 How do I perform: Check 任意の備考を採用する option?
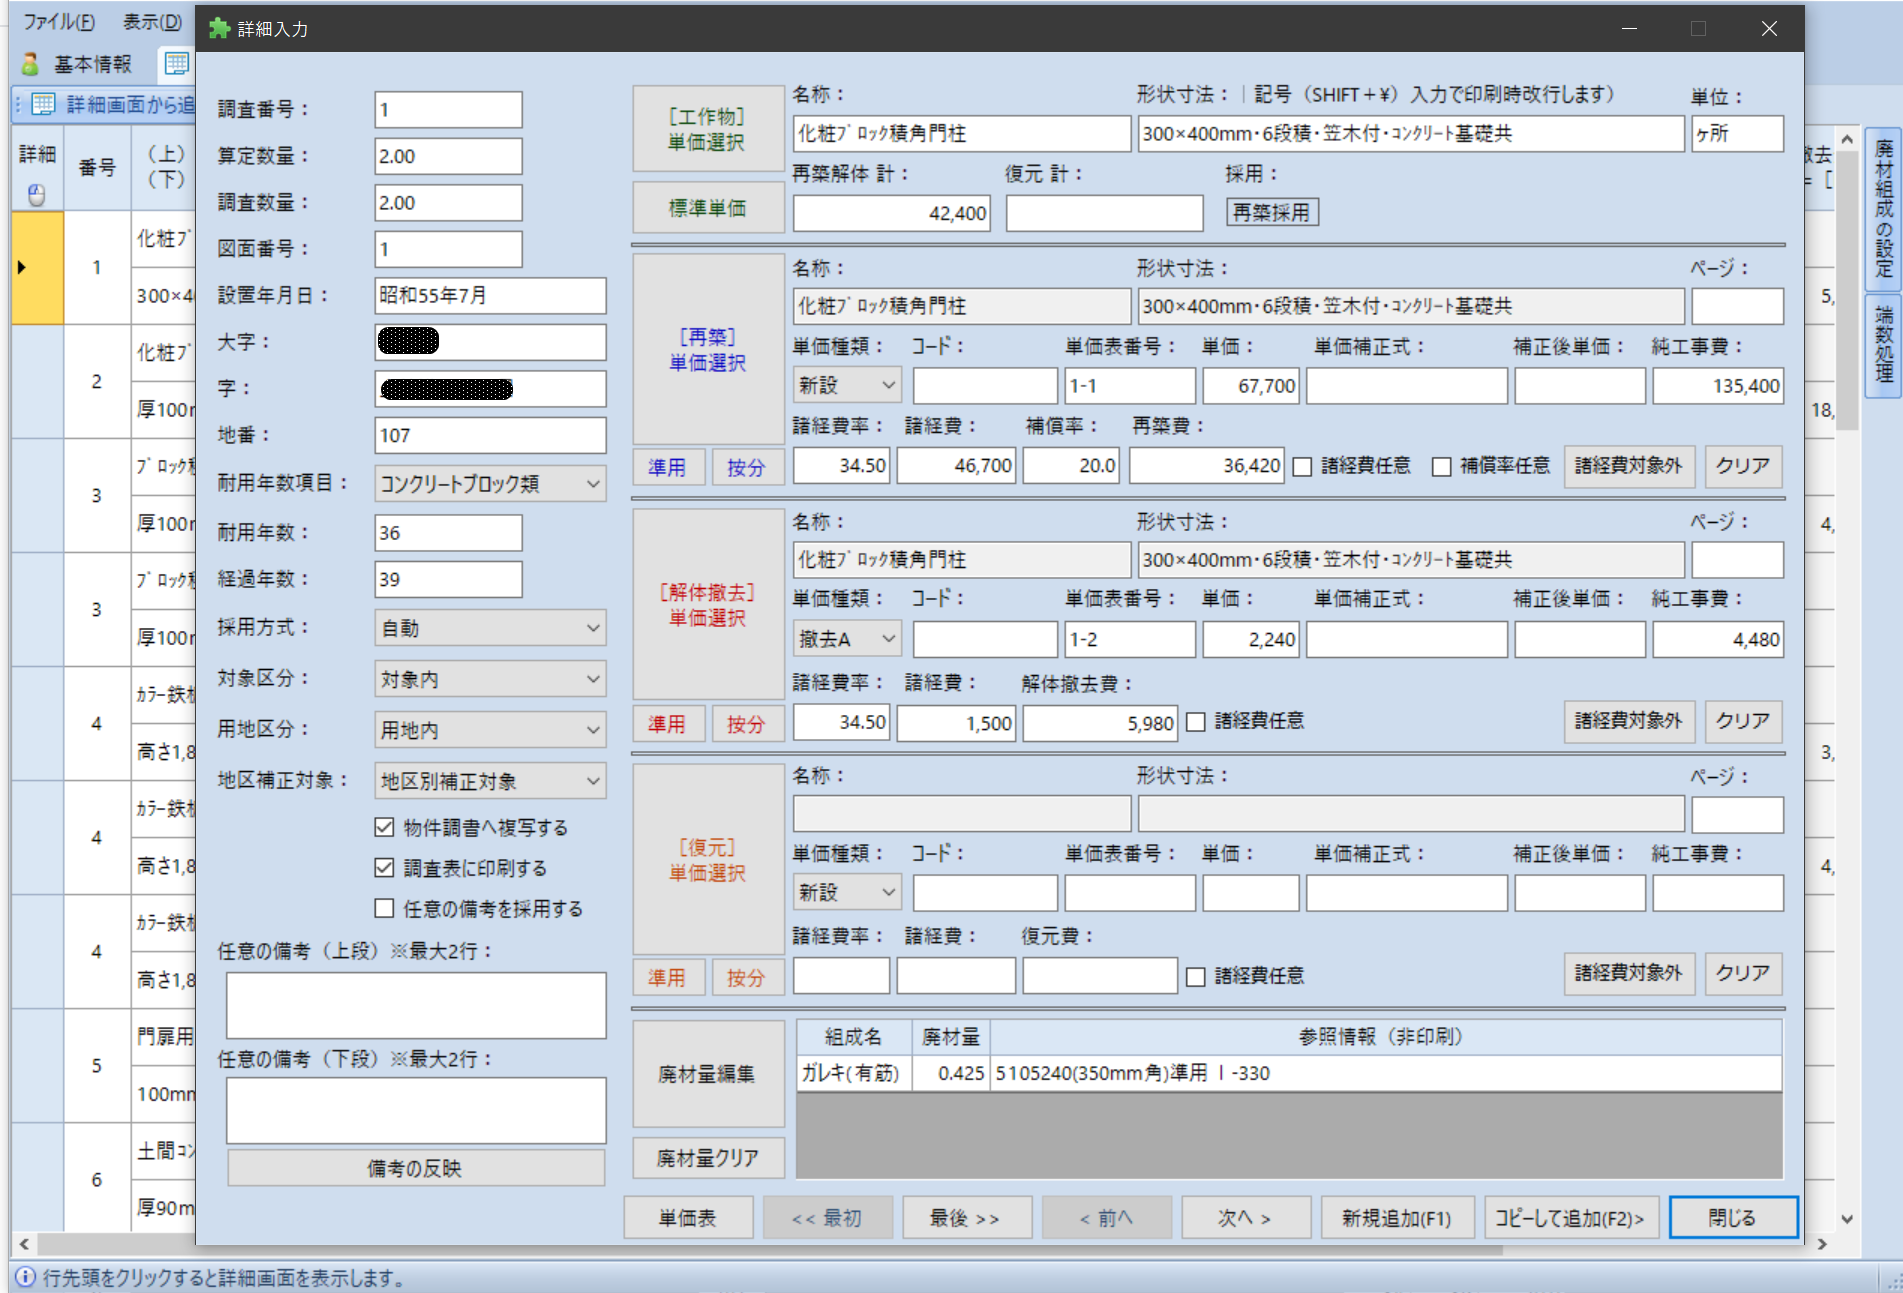click(x=384, y=908)
